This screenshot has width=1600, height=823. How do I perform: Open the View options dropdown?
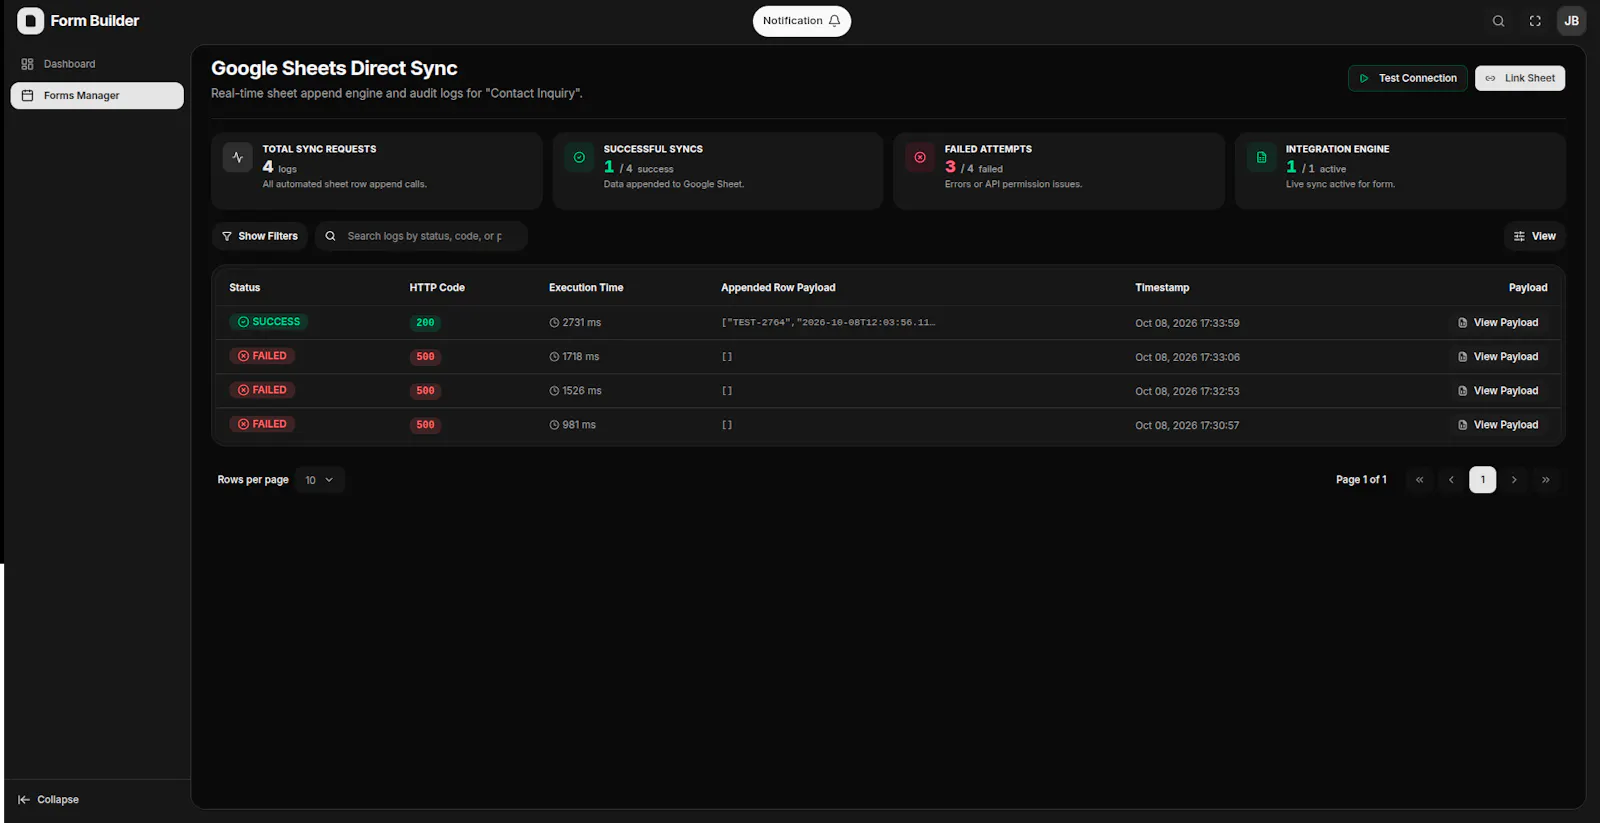coord(1535,236)
